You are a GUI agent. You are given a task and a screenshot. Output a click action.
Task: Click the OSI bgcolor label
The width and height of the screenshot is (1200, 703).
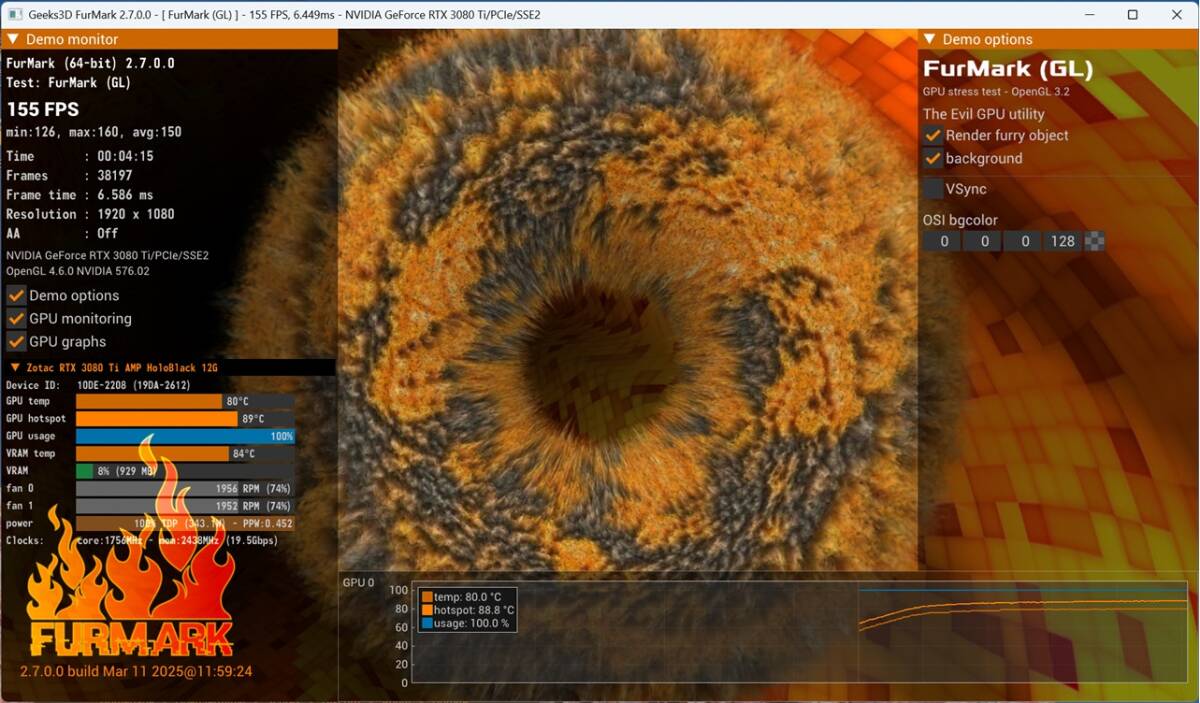[960, 220]
